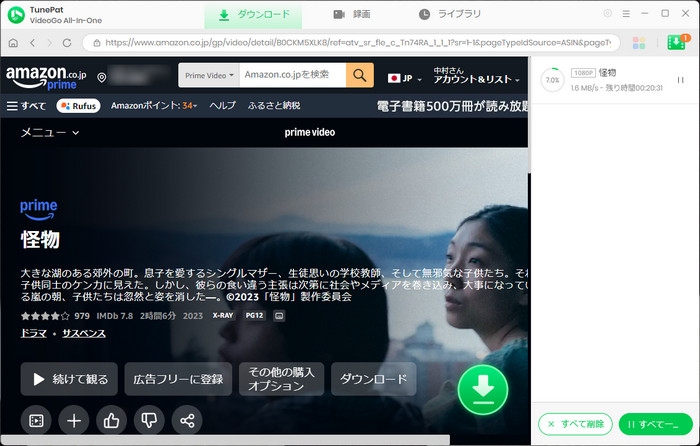Viewport: 700px width, 446px height.
Task: Open the settings gear in title bar
Action: click(x=608, y=13)
